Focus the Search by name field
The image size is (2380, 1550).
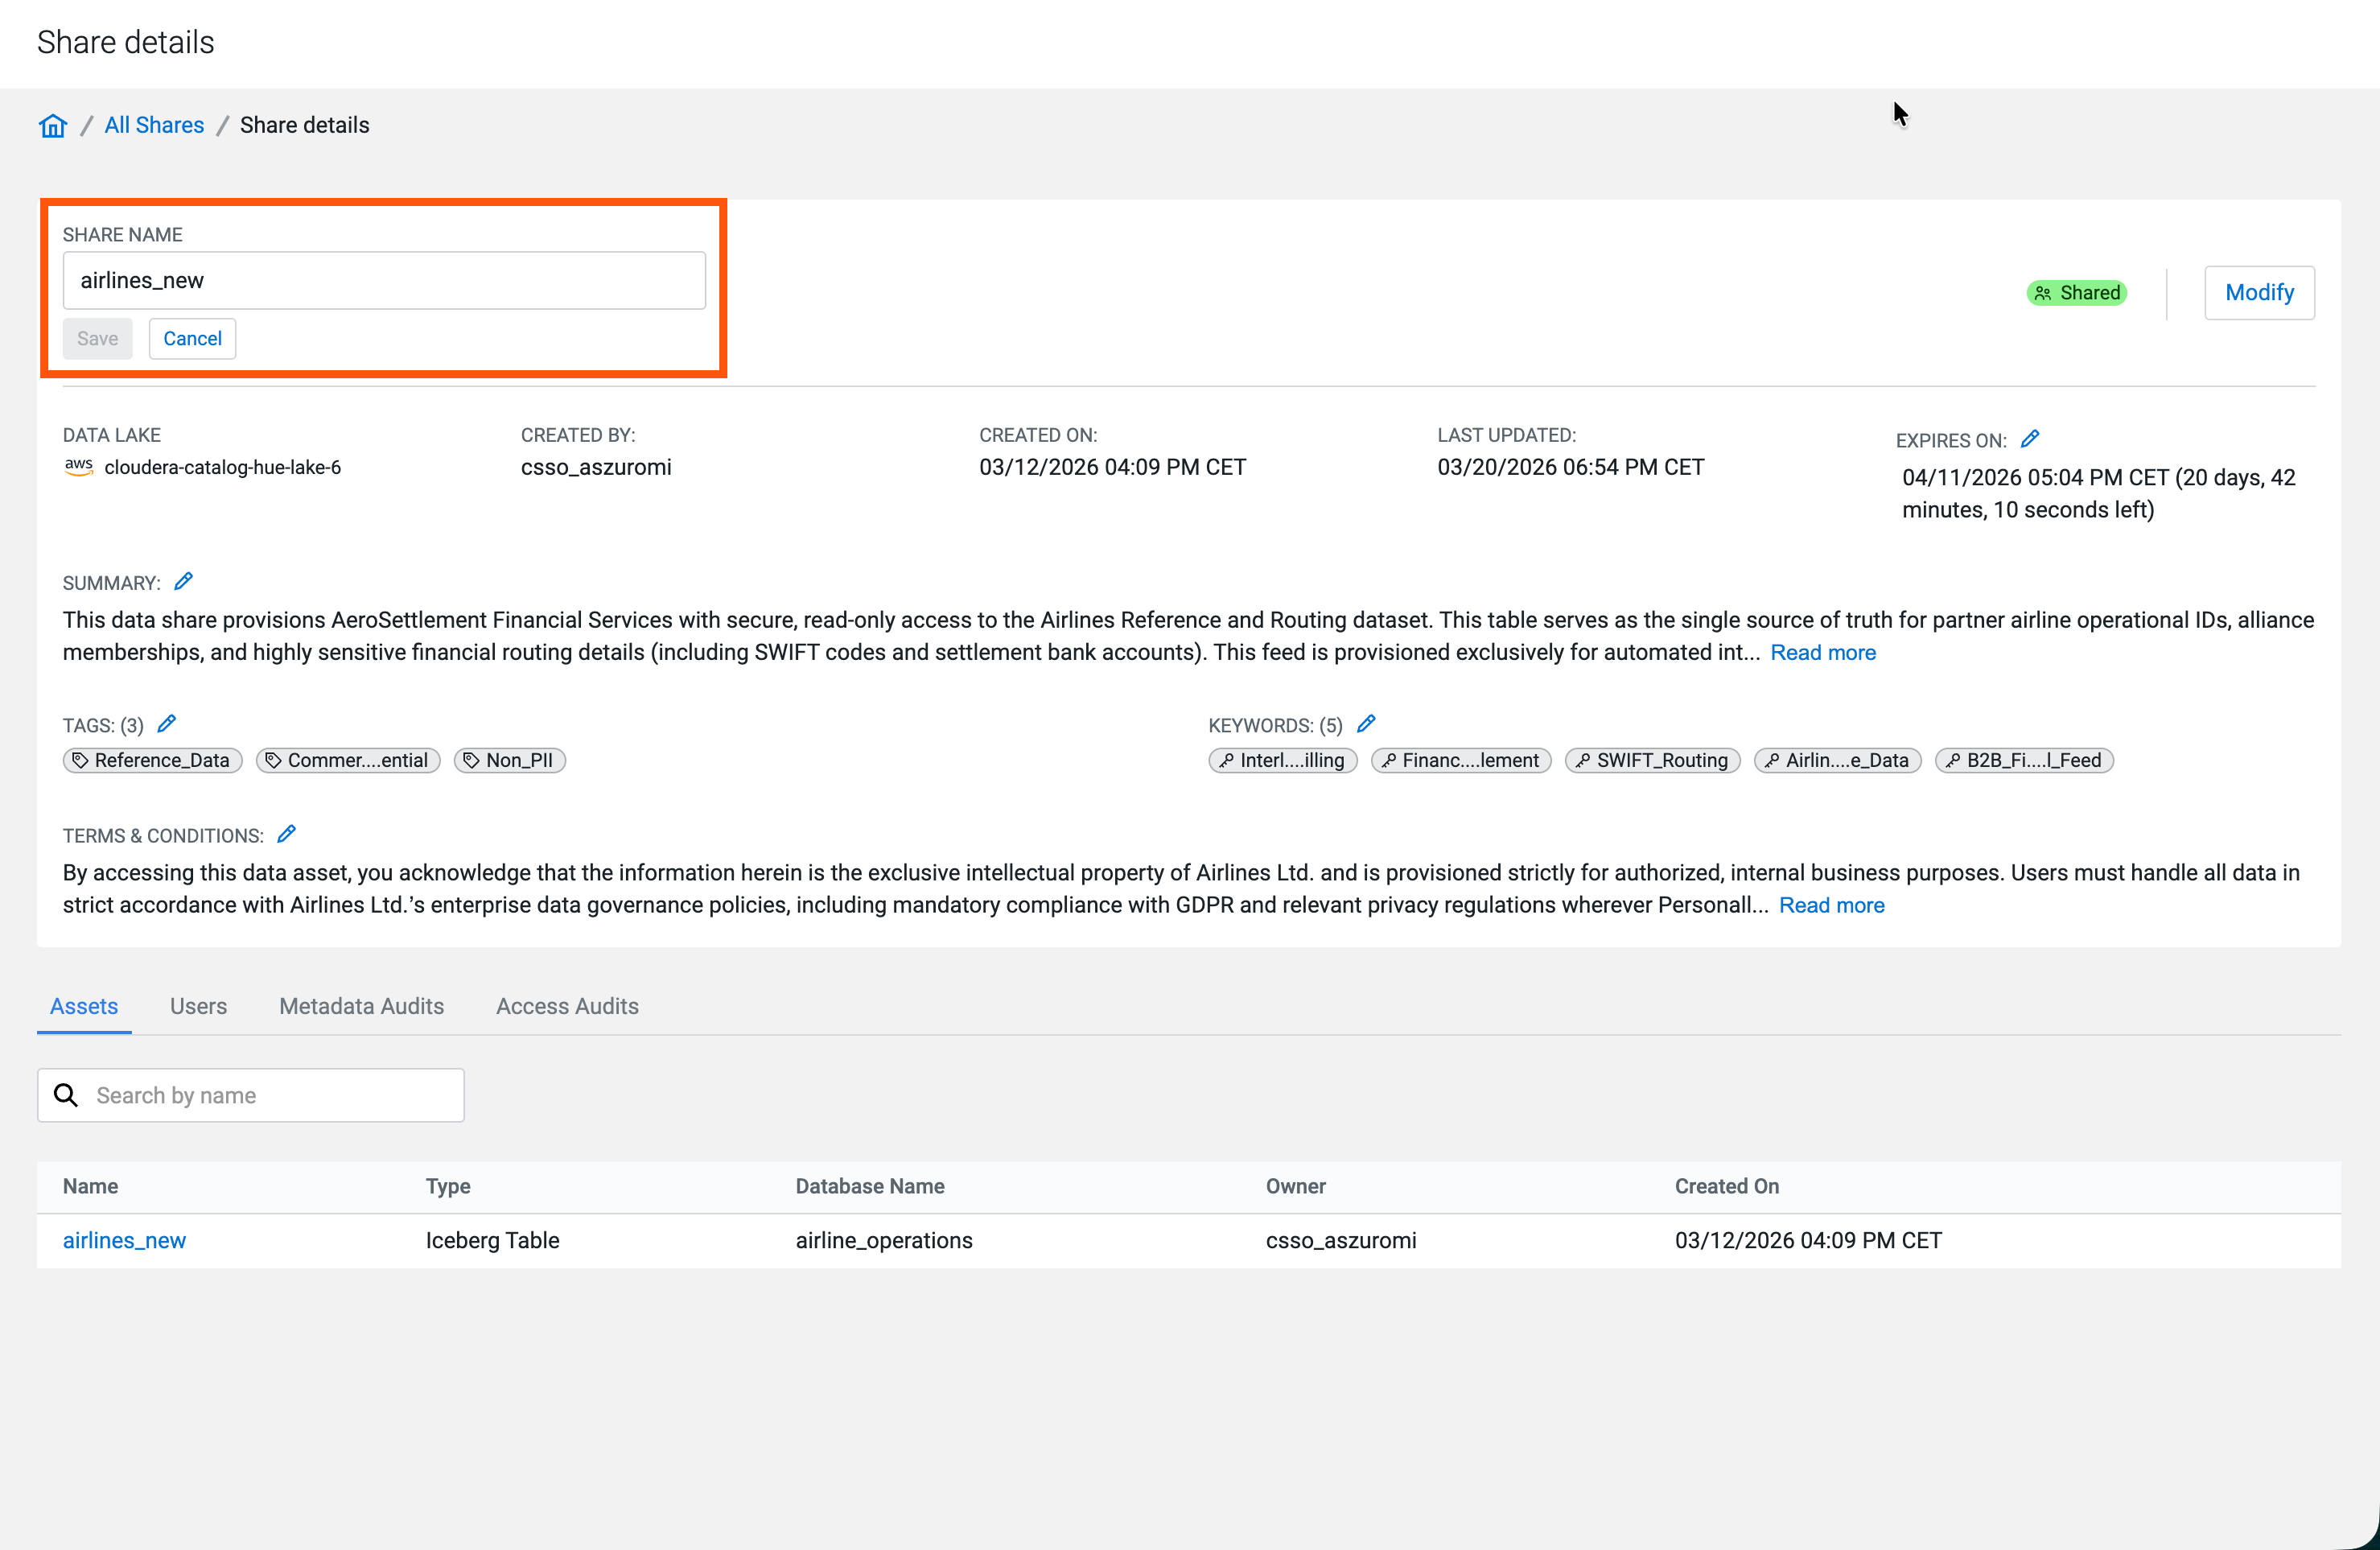(270, 1095)
